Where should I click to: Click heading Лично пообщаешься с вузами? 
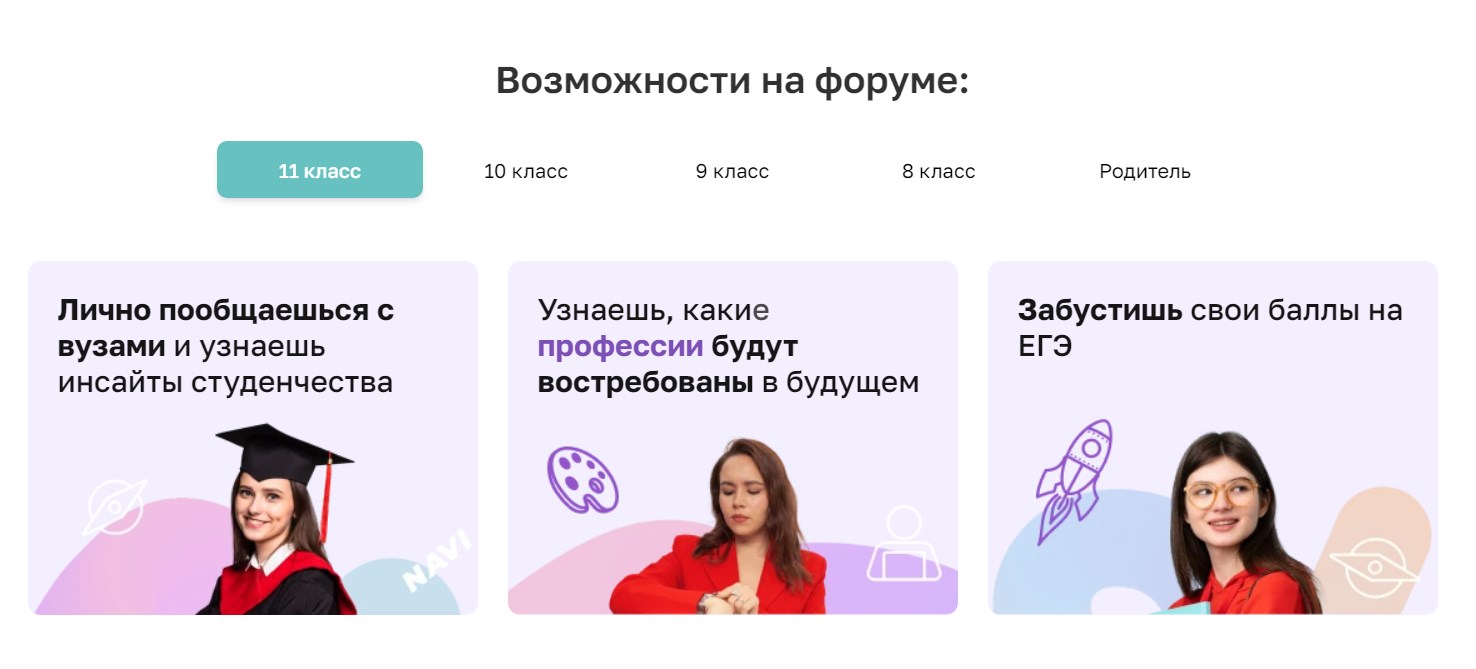(226, 328)
